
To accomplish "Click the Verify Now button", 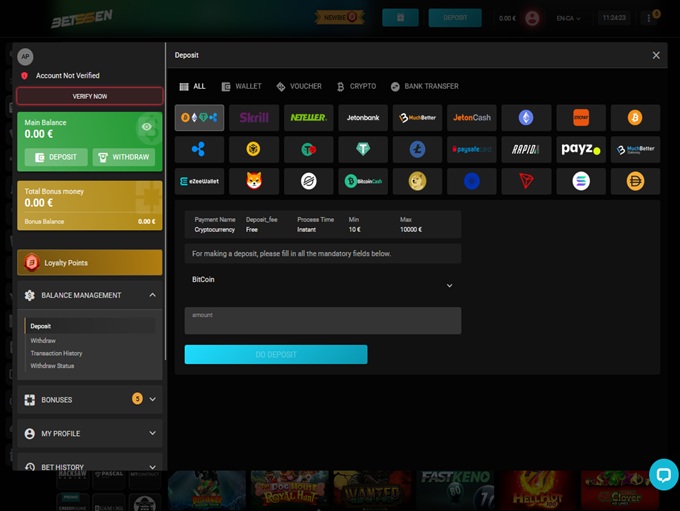I will pyautogui.click(x=90, y=96).
